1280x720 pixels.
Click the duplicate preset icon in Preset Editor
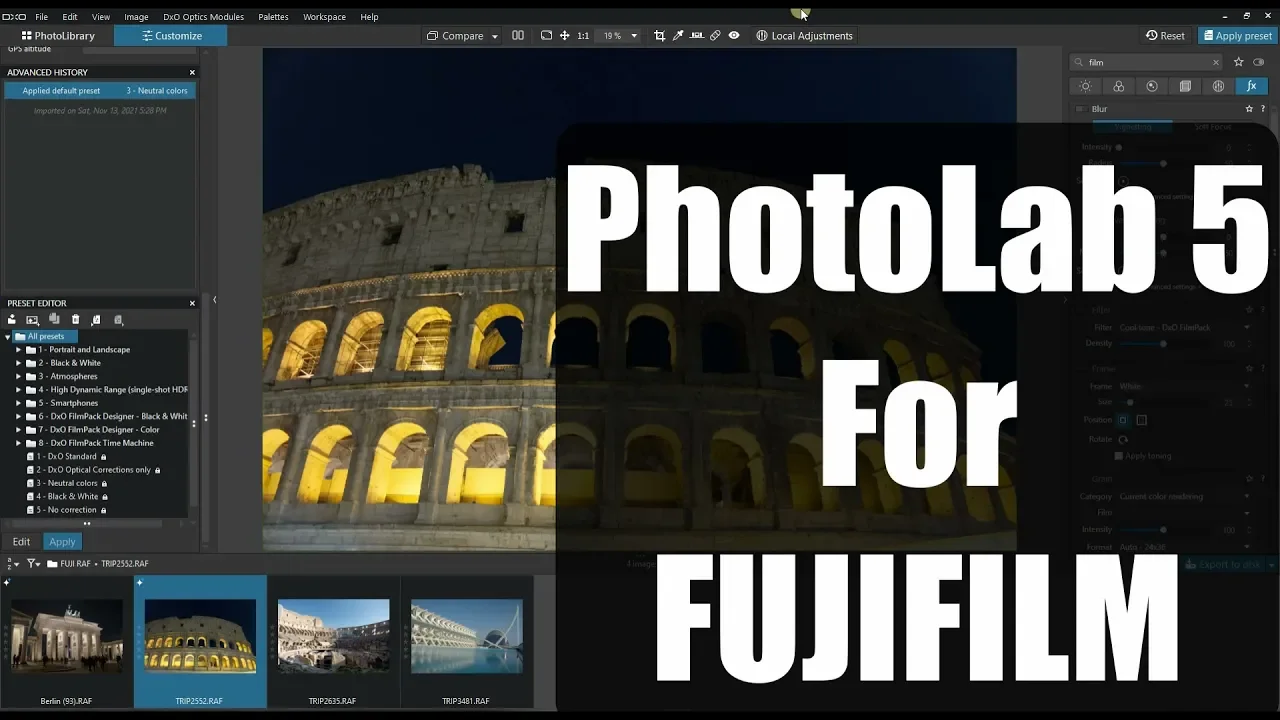pos(54,319)
